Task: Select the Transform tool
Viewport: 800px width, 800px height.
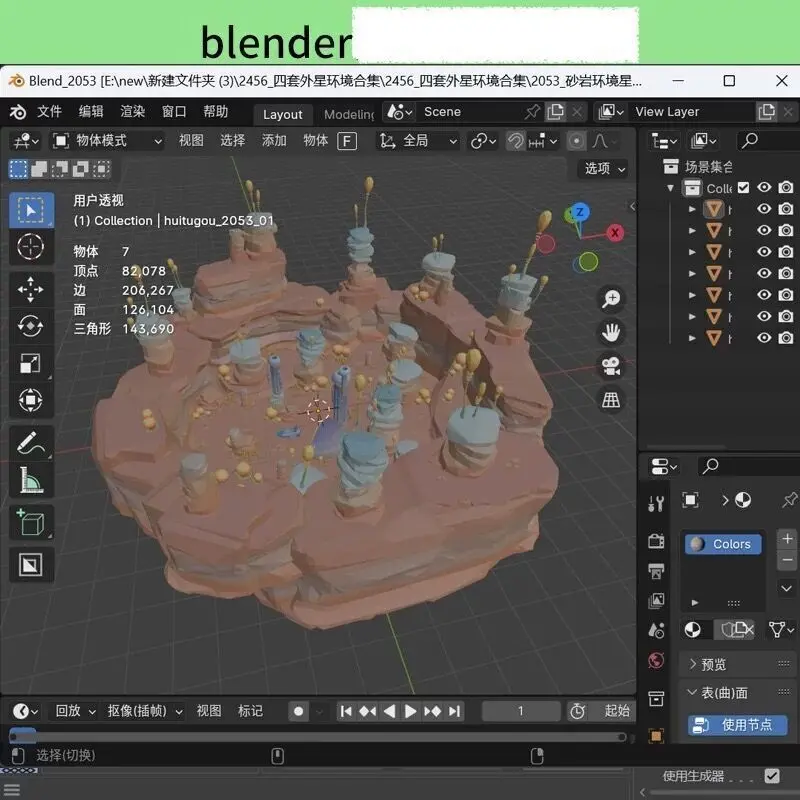Action: pos(31,400)
